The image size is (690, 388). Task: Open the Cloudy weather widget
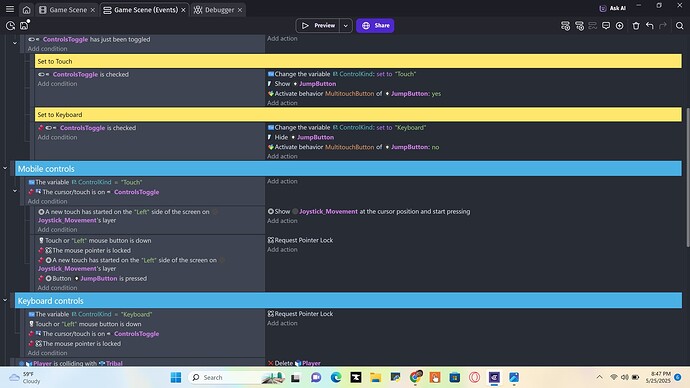[x=26, y=377]
